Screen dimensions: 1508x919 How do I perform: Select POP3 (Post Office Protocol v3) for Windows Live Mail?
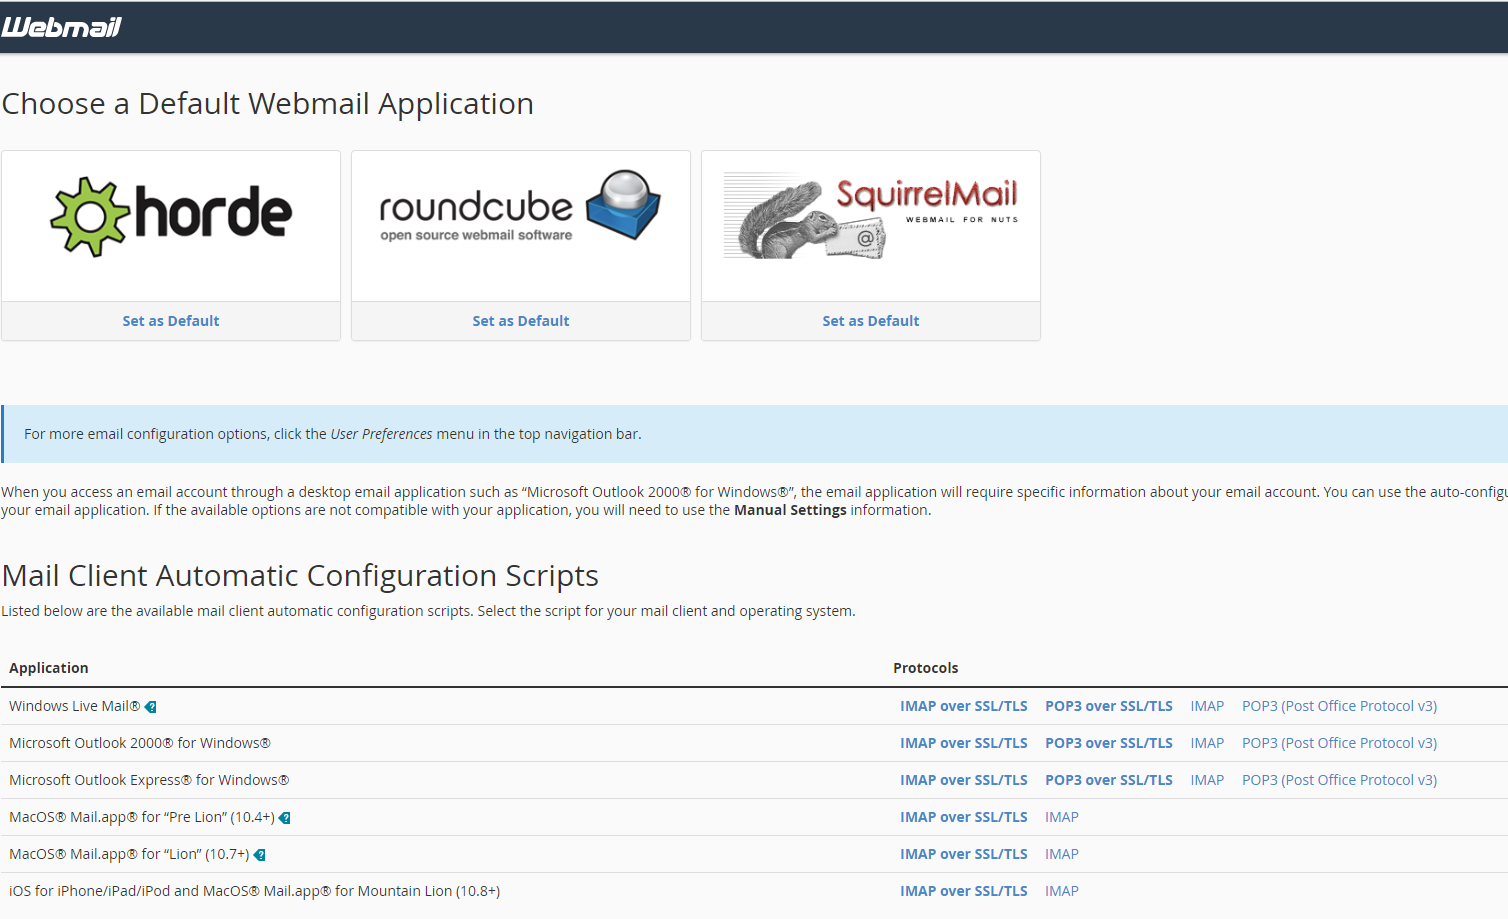coord(1339,706)
